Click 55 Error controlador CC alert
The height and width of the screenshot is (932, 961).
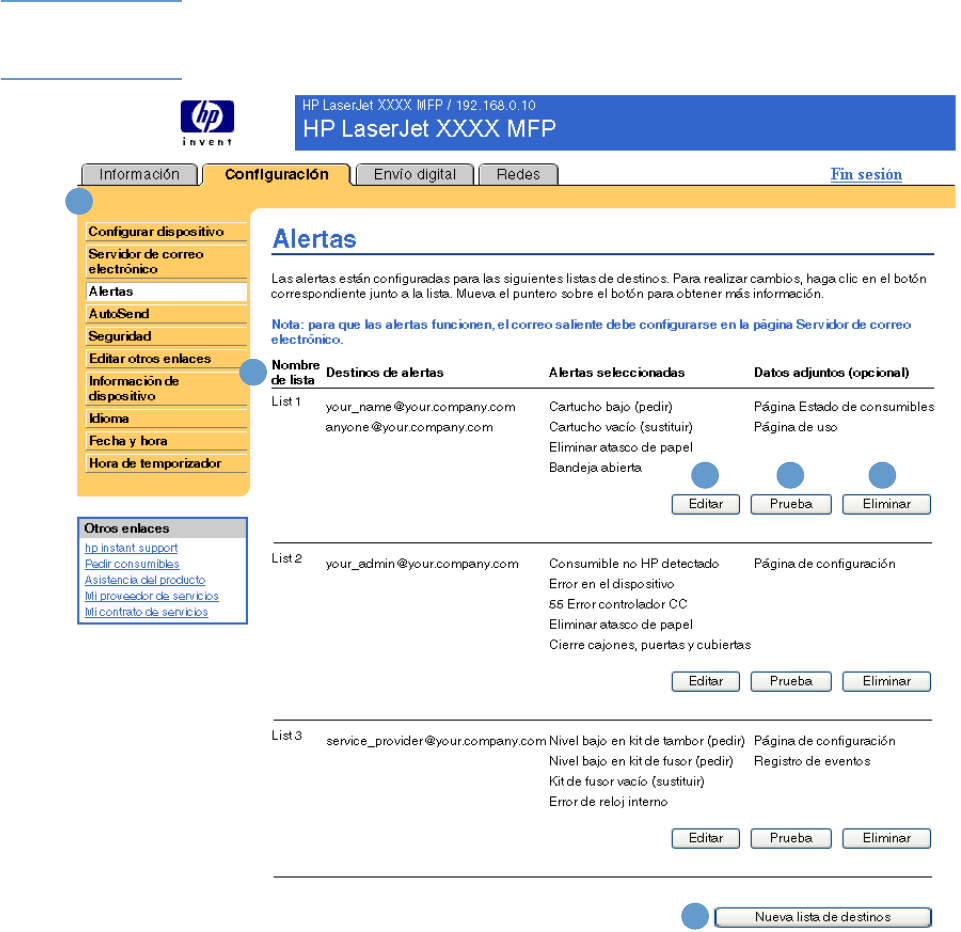pyautogui.click(x=618, y=604)
